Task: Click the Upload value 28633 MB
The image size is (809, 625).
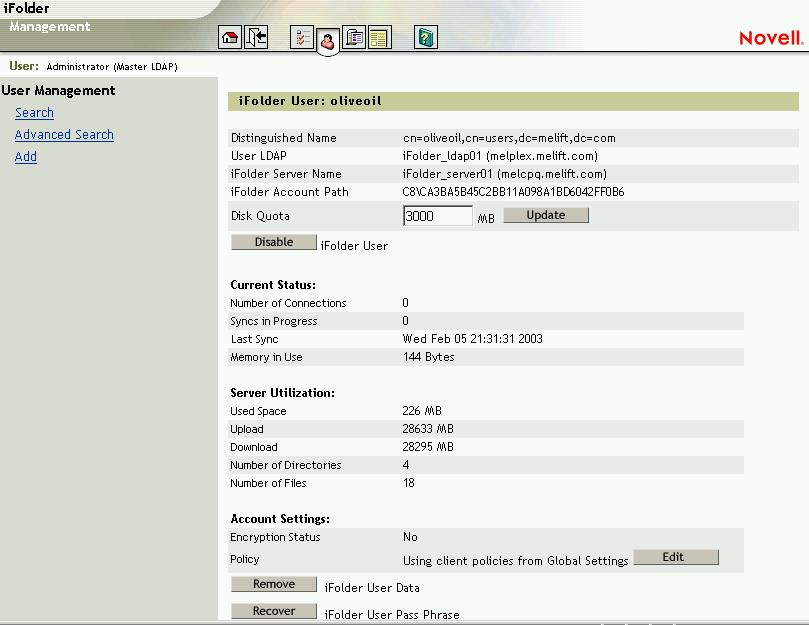Action: (428, 429)
